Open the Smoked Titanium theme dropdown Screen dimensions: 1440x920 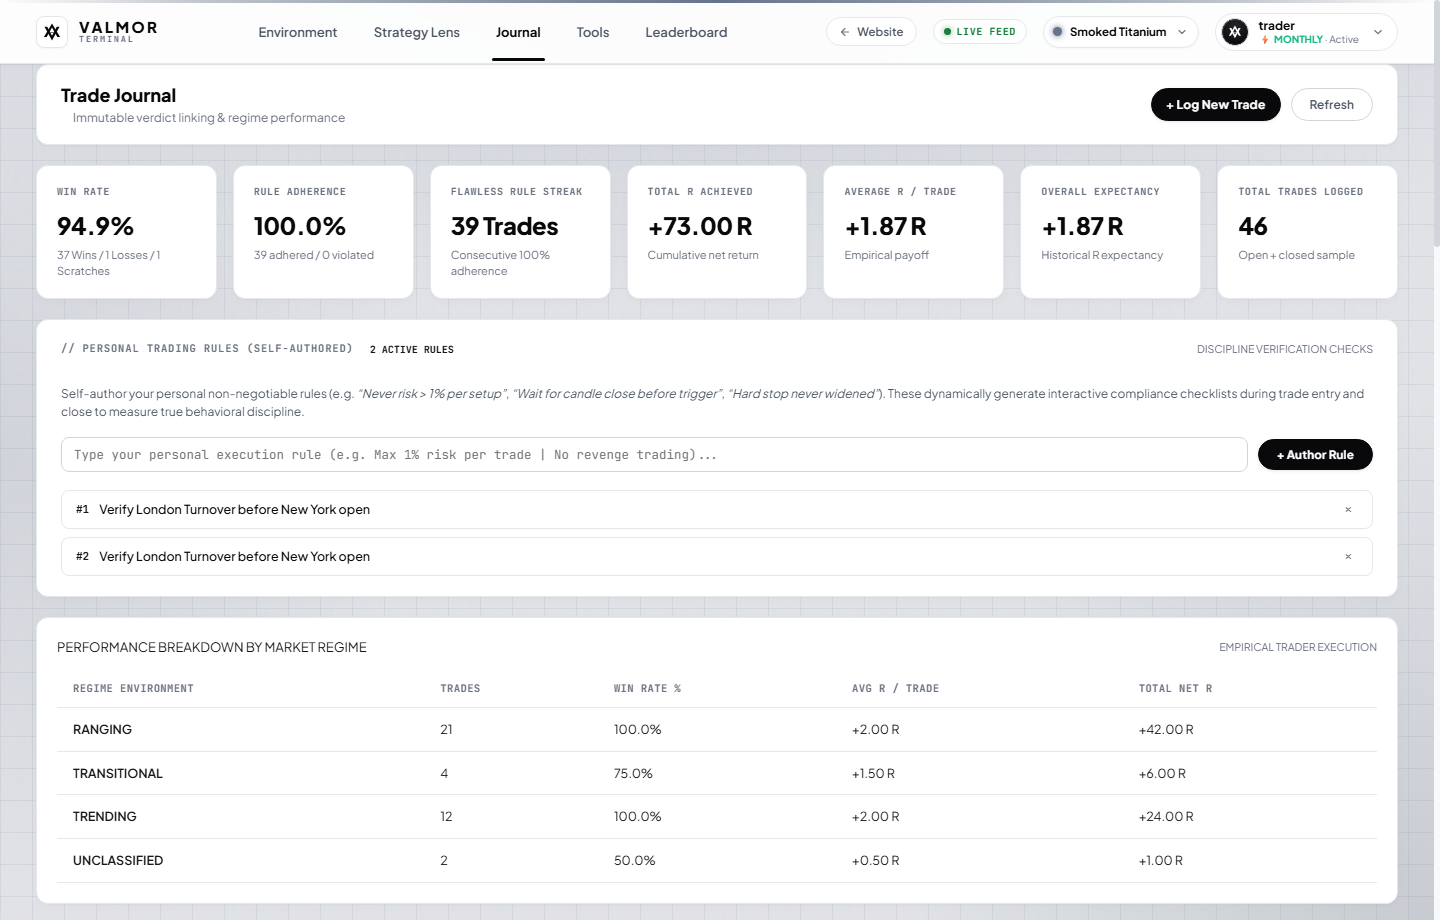click(x=1120, y=32)
